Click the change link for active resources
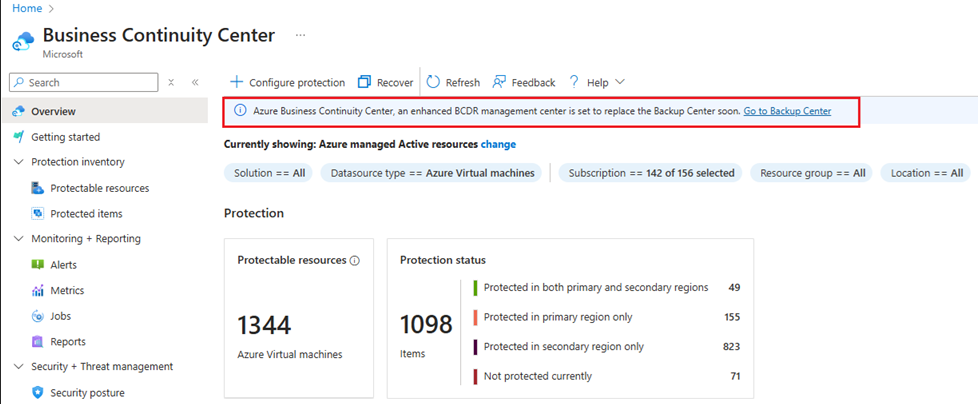The width and height of the screenshot is (978, 404). pos(498,144)
